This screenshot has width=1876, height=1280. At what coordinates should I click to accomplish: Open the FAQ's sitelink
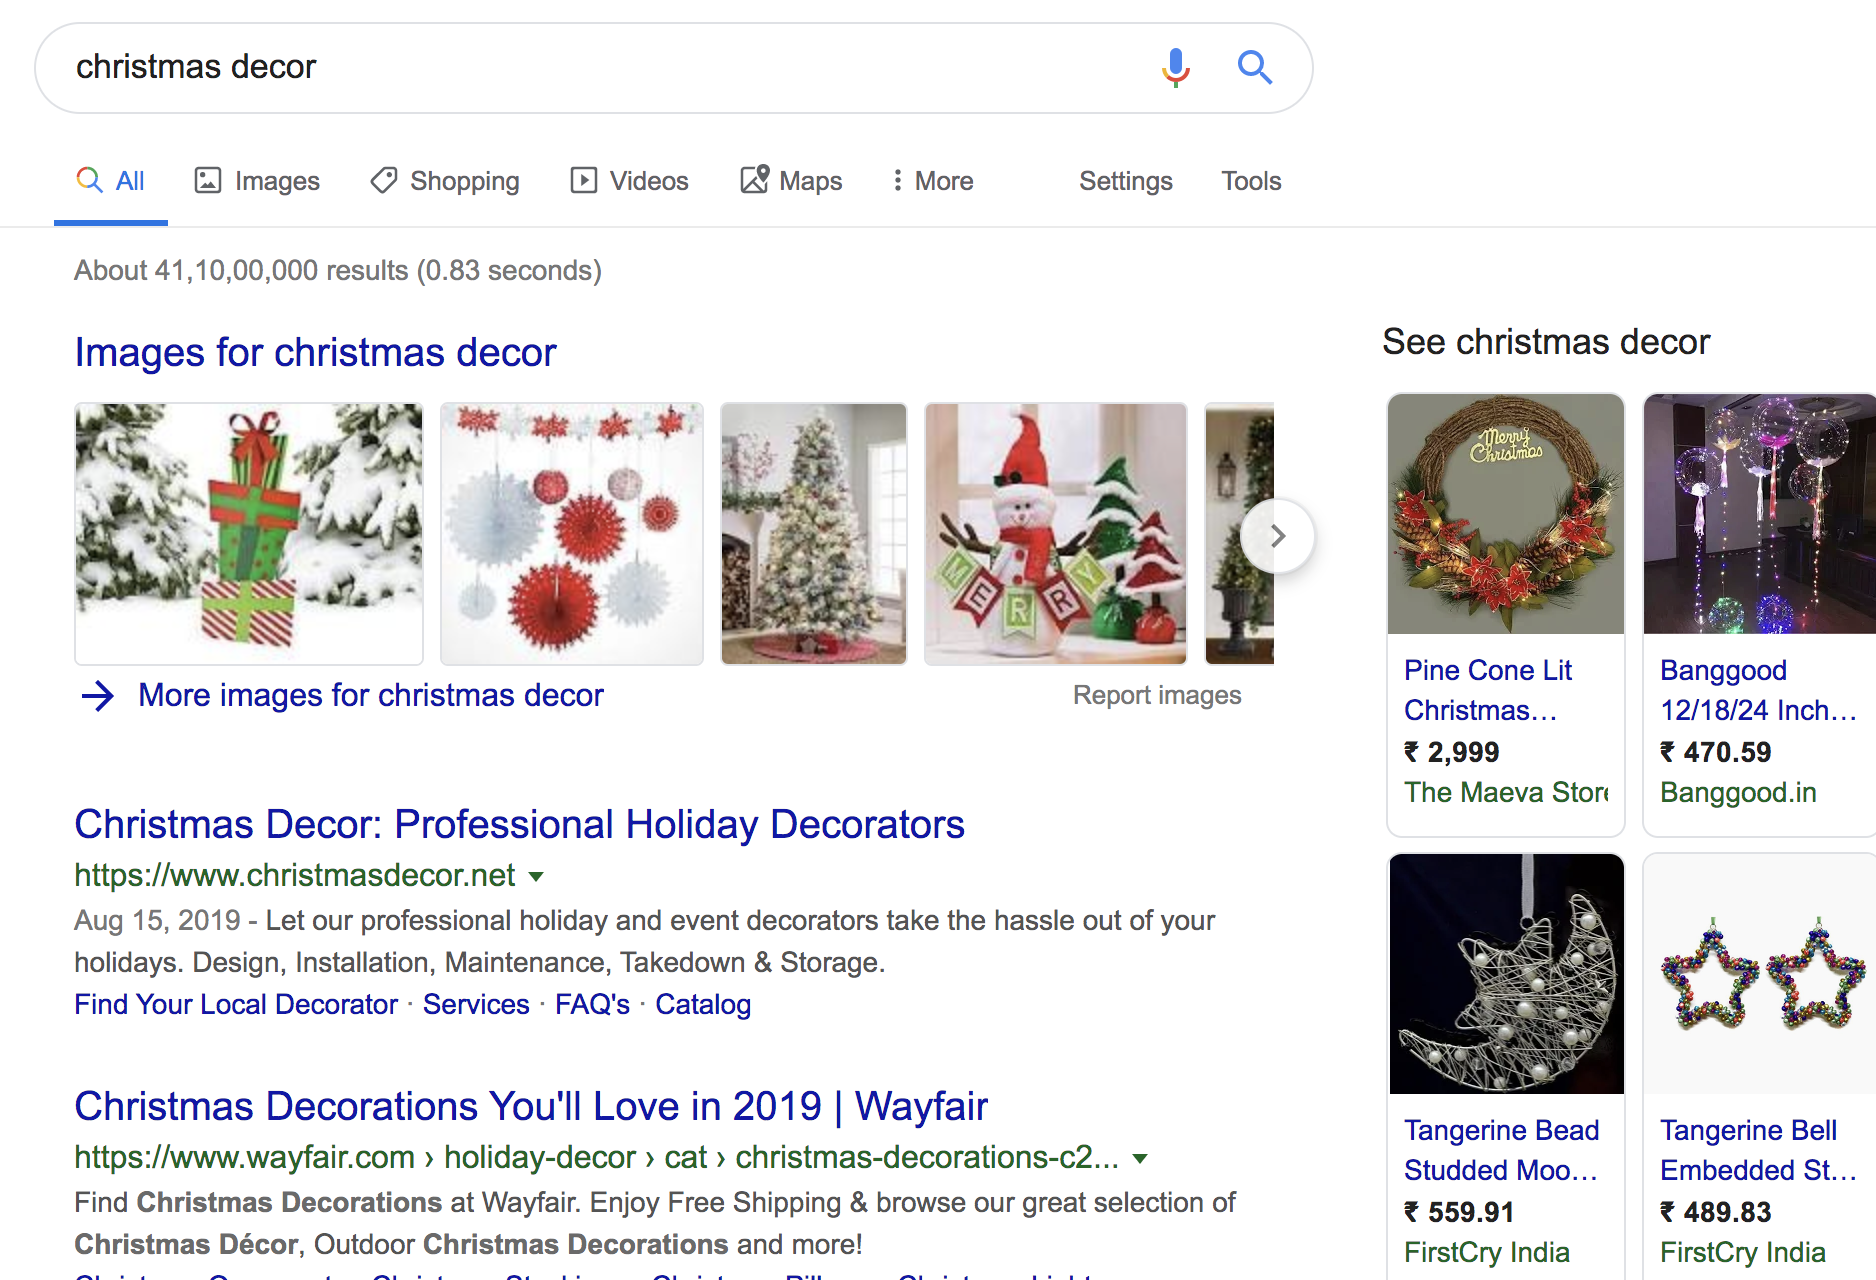pos(592,1004)
